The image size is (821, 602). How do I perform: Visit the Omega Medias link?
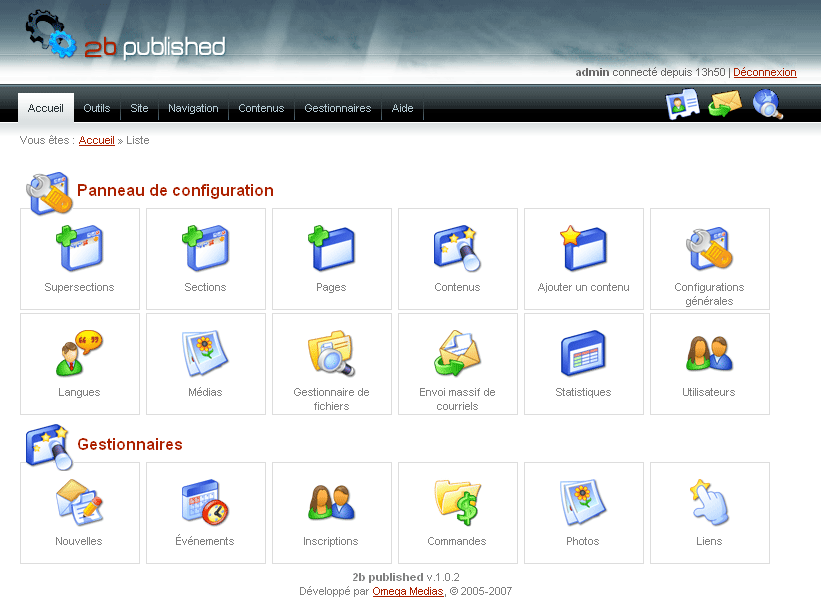coord(408,591)
